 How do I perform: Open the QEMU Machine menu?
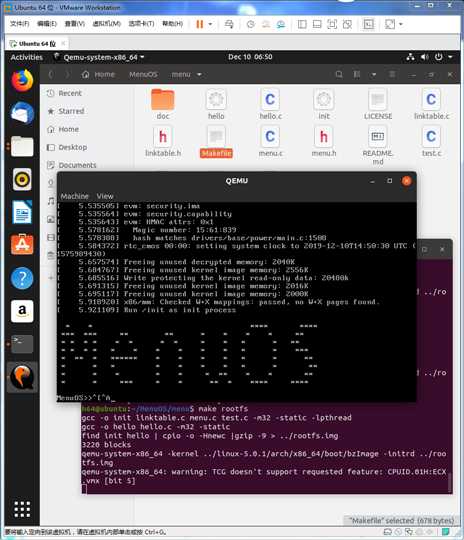coord(75,196)
